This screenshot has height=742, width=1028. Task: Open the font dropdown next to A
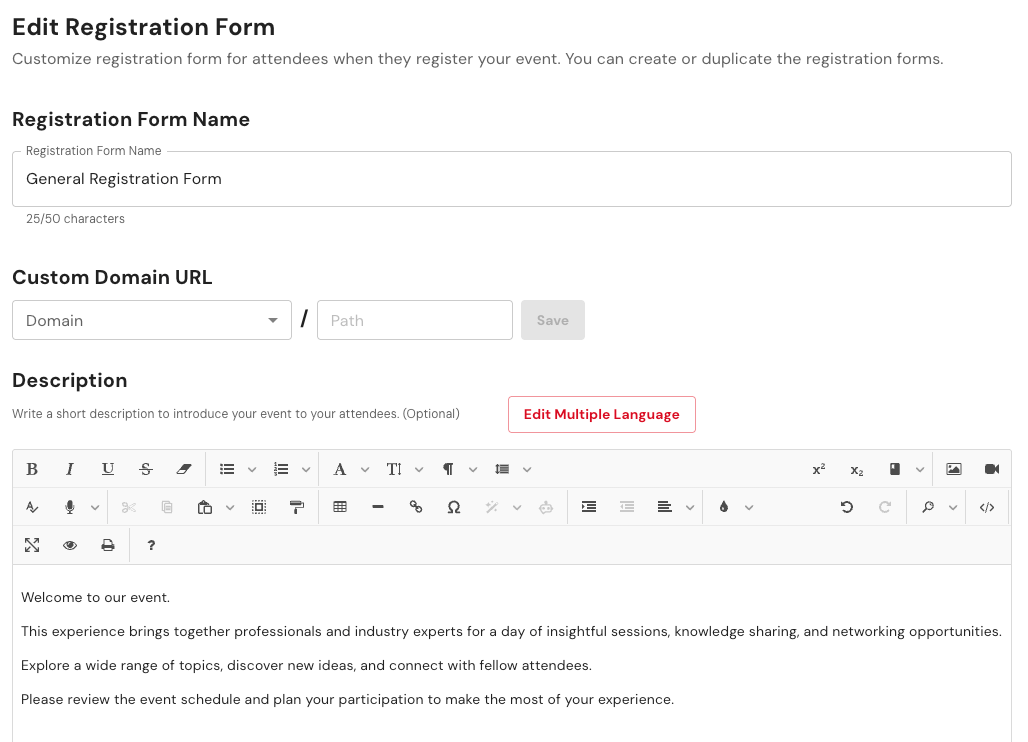[x=365, y=470]
